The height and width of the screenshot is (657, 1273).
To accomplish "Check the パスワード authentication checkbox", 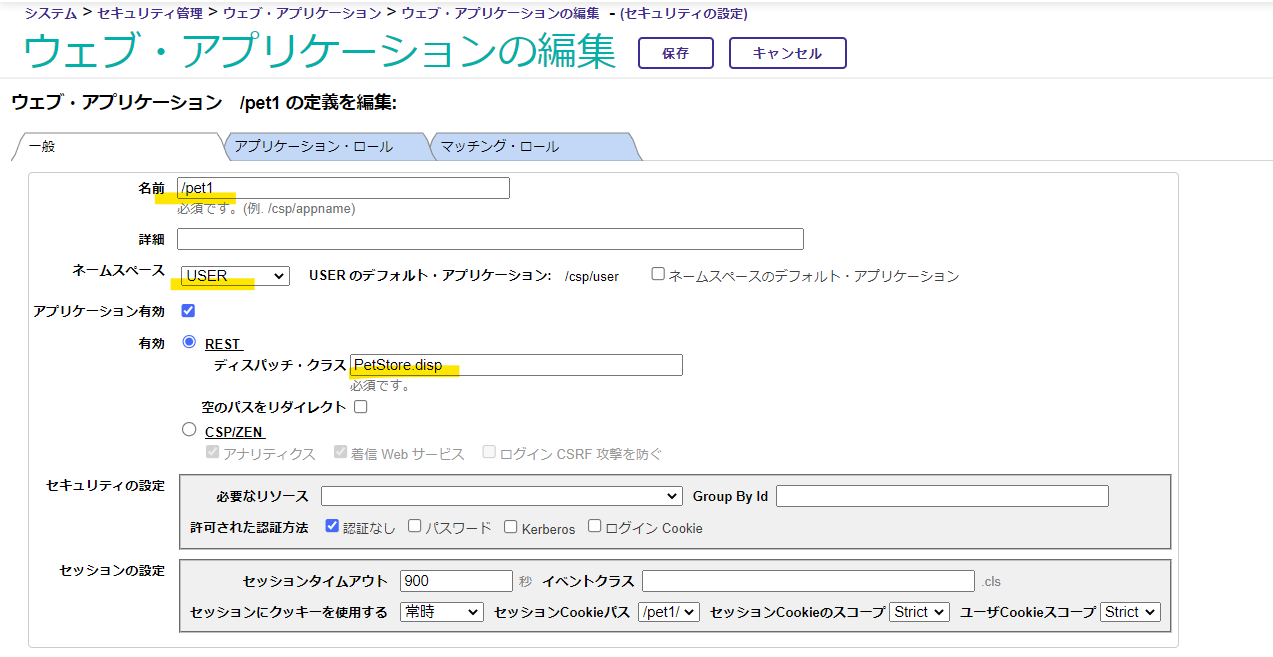I will pyautogui.click(x=415, y=526).
